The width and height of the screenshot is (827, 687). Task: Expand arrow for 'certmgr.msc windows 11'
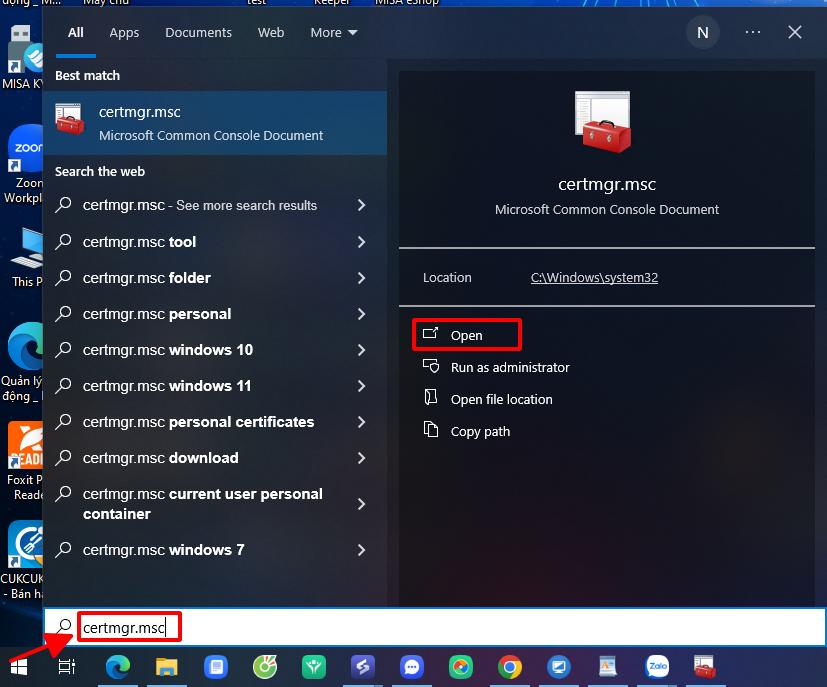pos(361,386)
